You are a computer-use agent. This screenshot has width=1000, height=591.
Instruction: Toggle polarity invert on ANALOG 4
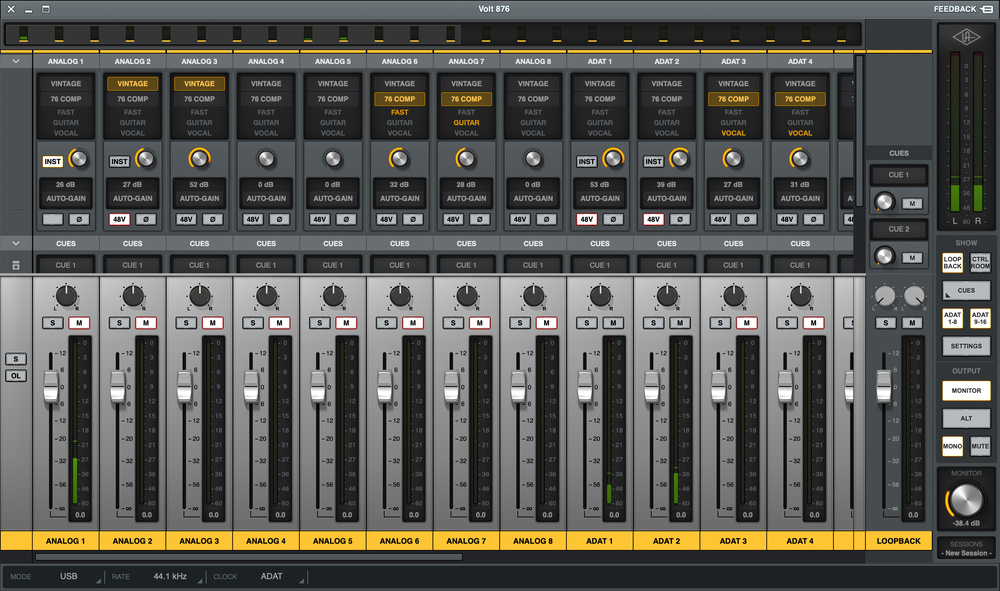click(x=279, y=219)
